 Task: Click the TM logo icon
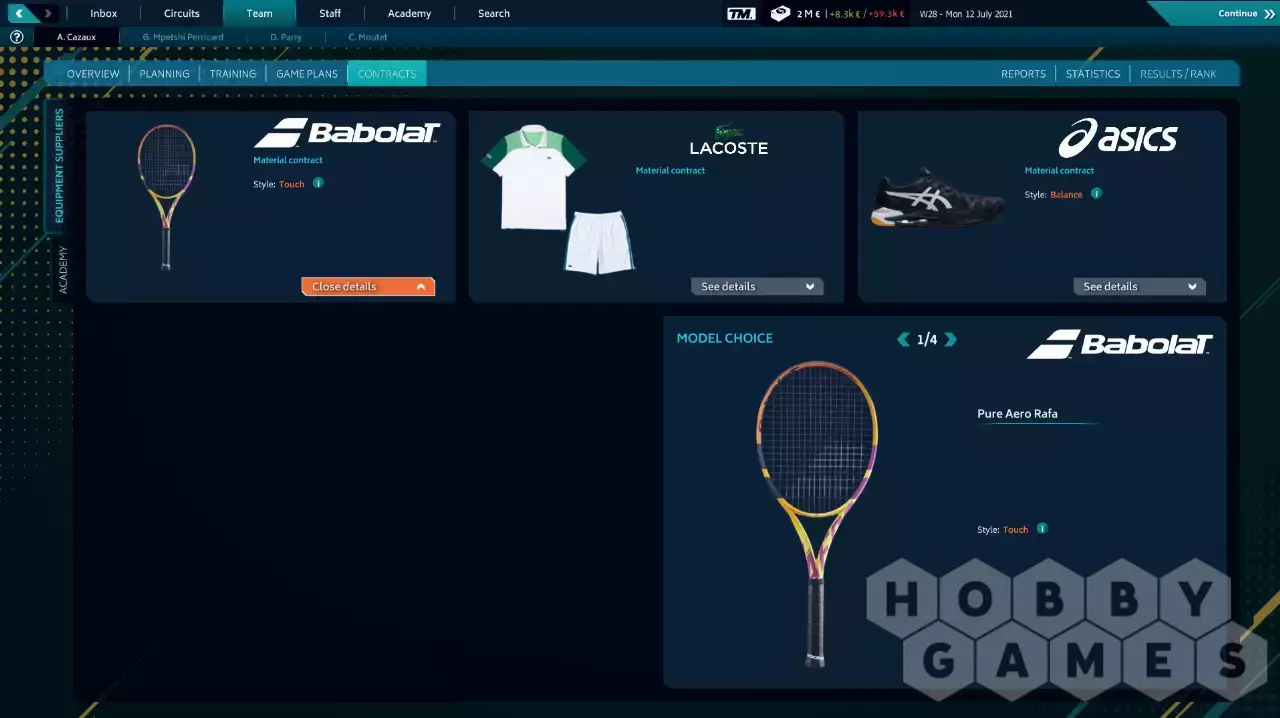[741, 14]
